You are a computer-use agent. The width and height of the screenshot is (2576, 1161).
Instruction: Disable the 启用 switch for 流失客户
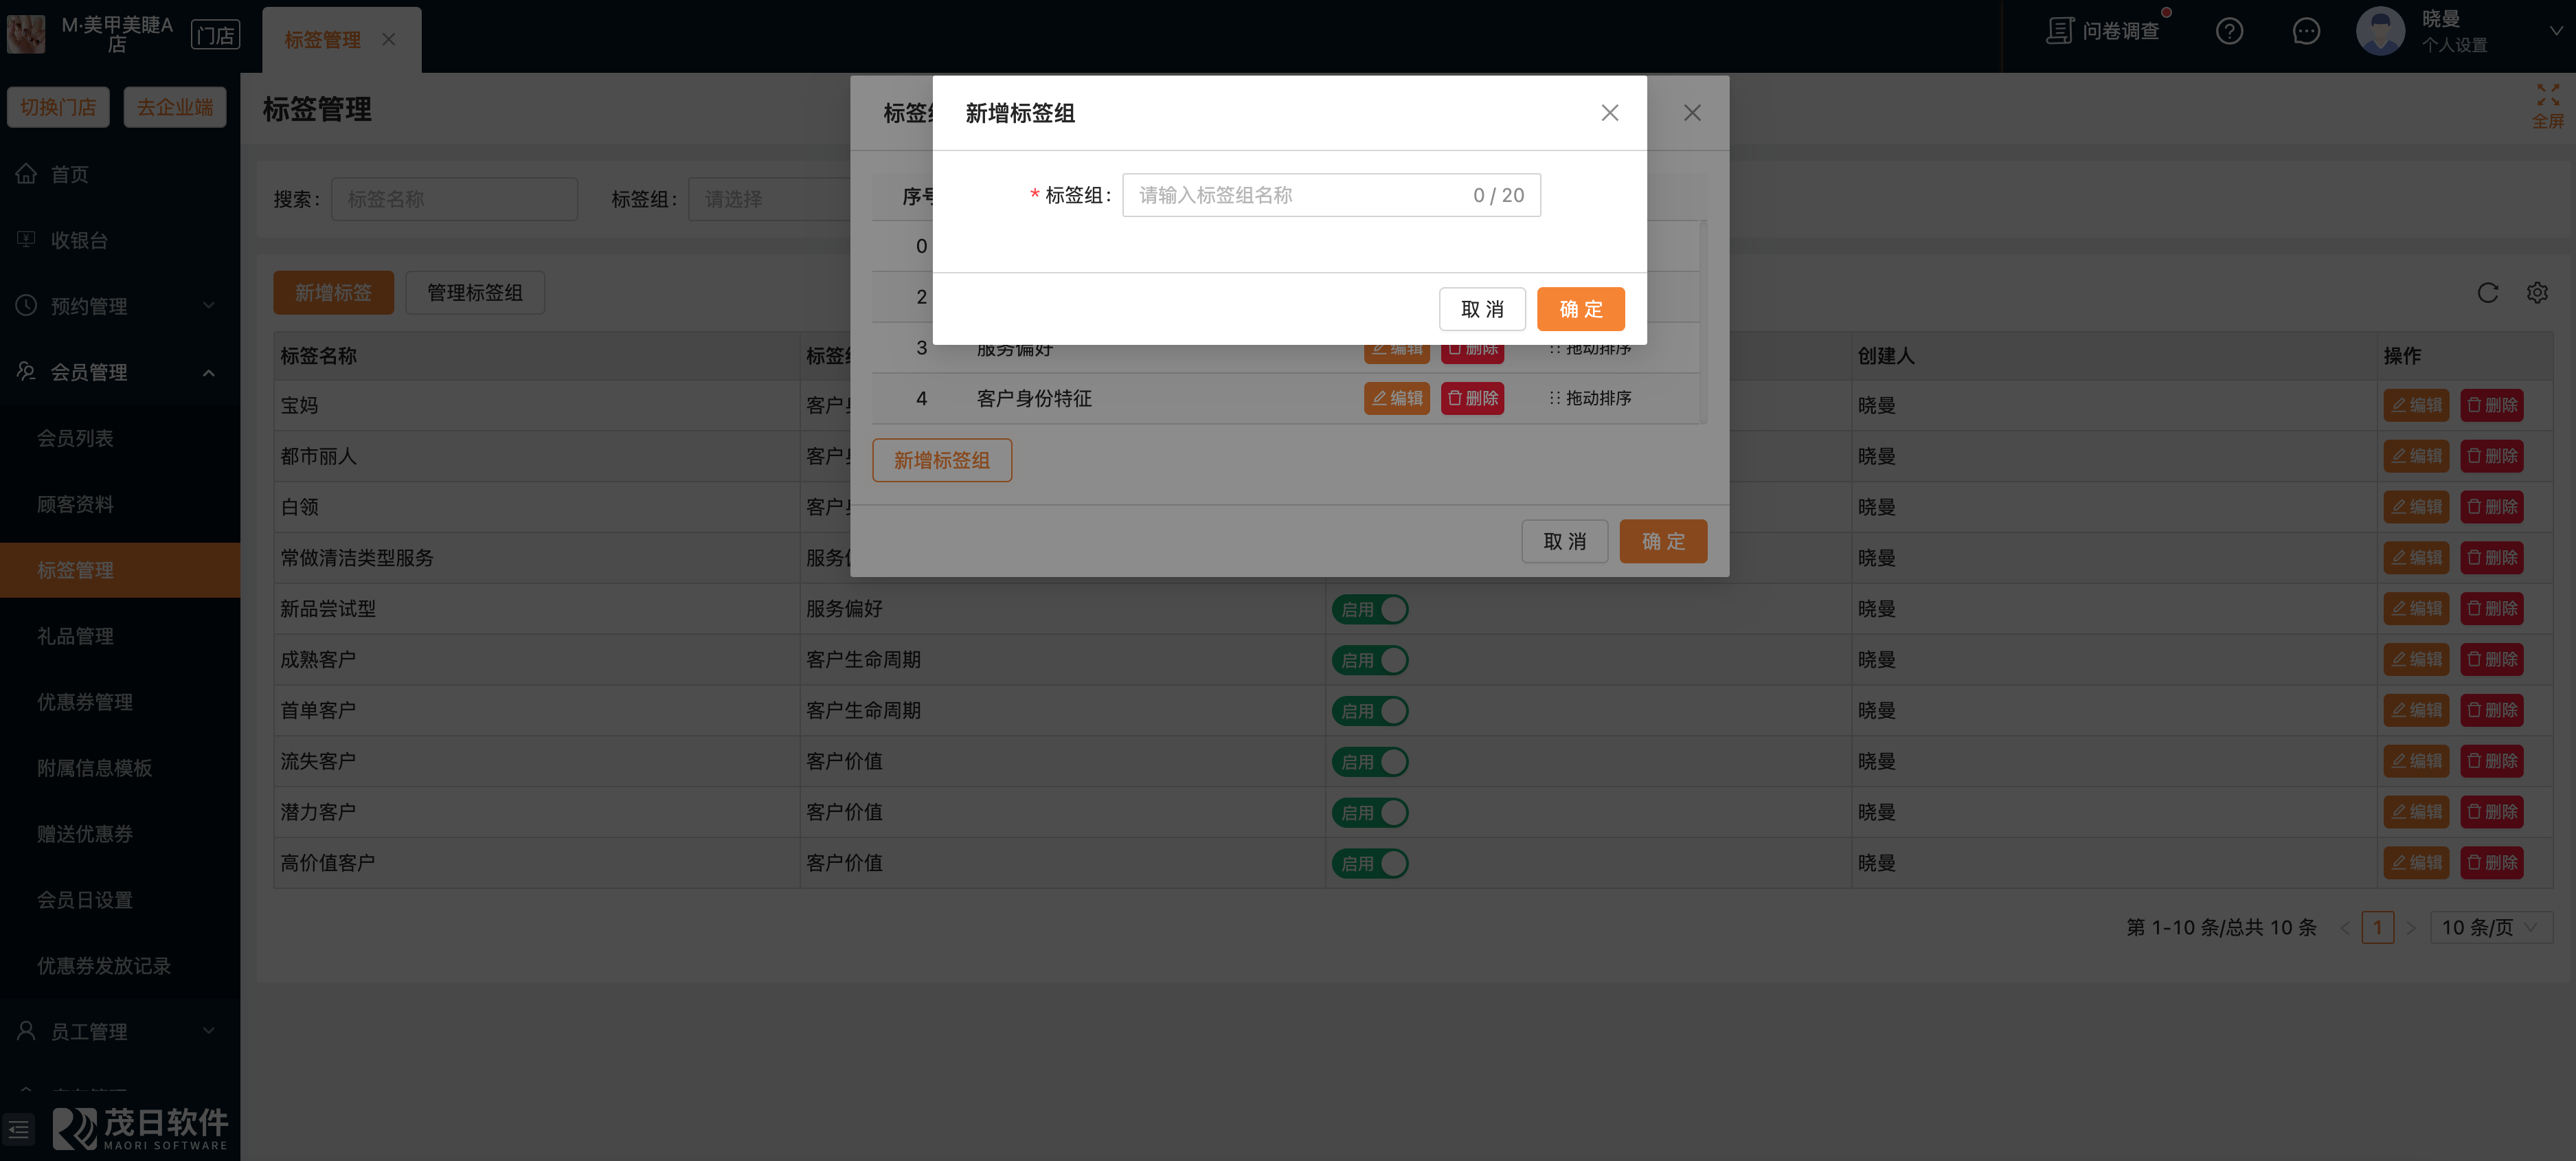(1369, 762)
